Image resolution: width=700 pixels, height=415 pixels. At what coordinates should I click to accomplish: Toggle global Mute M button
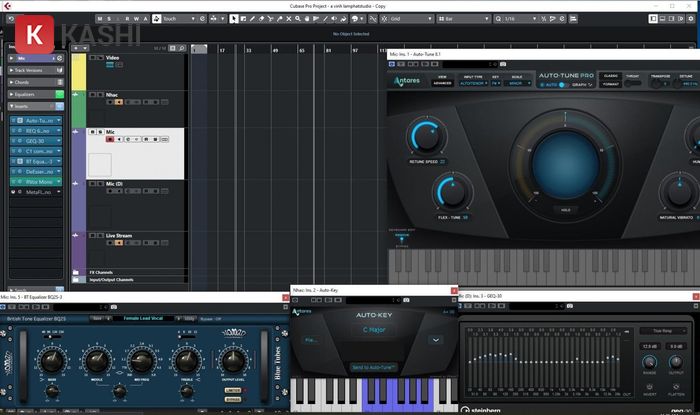point(100,19)
